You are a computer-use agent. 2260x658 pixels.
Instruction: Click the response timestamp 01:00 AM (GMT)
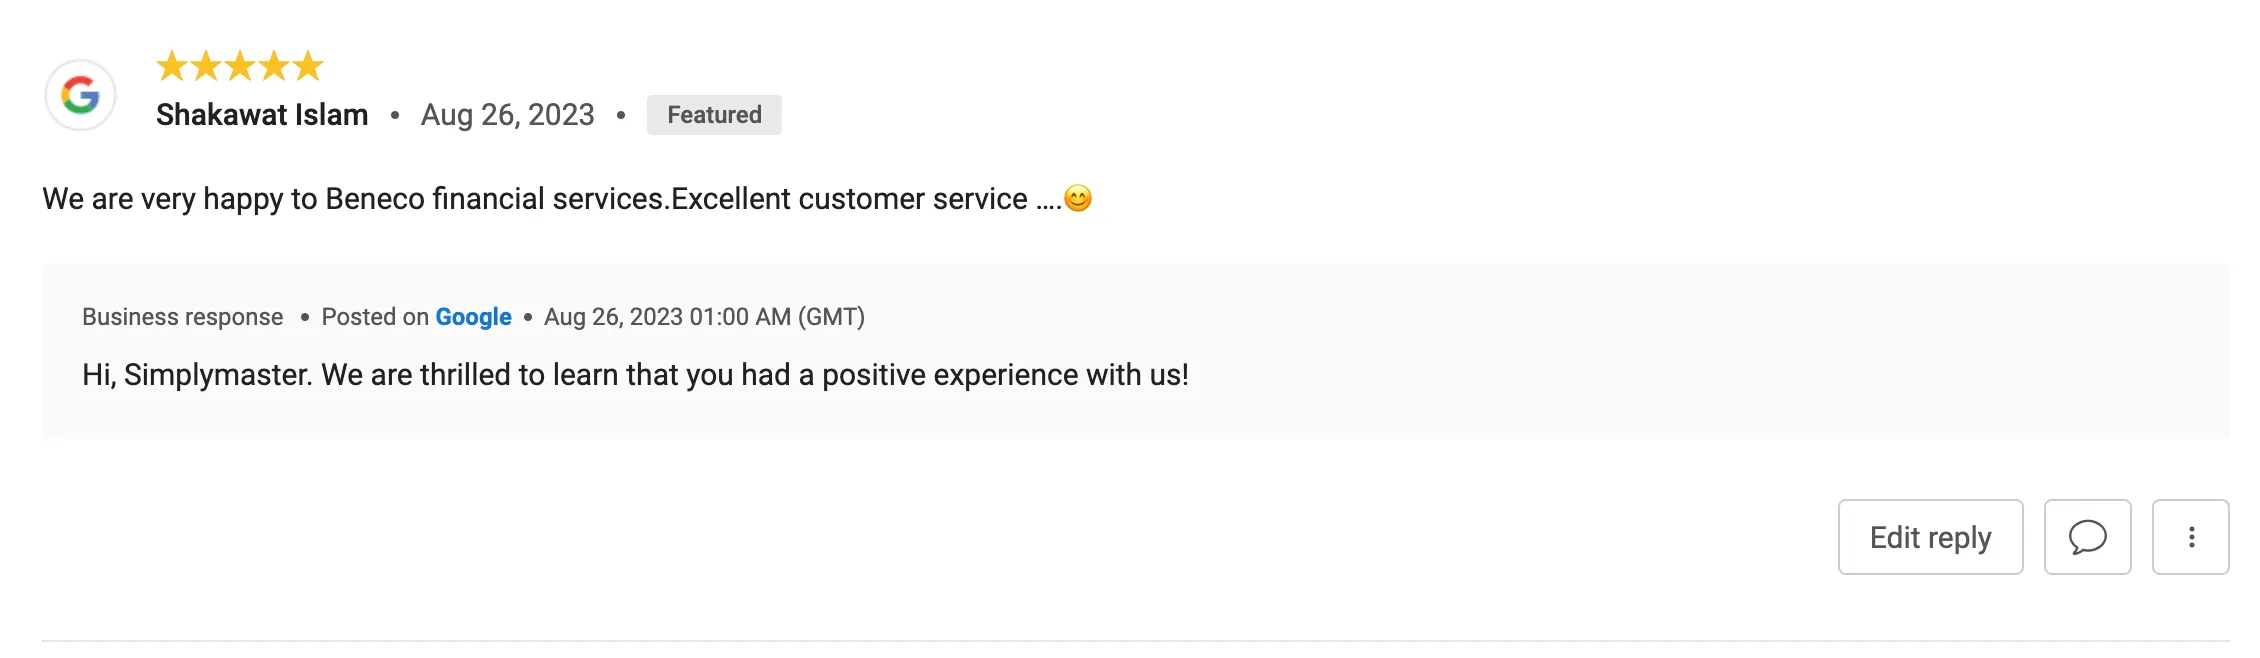[x=777, y=317]
